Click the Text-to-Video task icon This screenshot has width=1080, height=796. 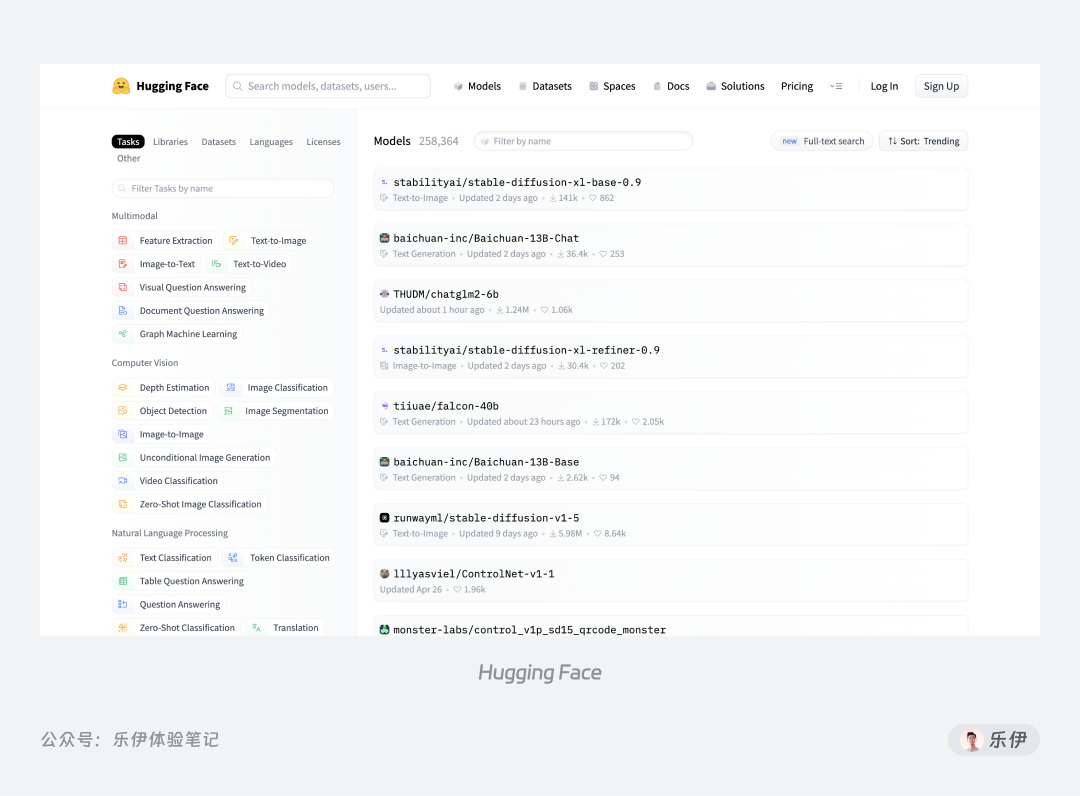tap(216, 264)
